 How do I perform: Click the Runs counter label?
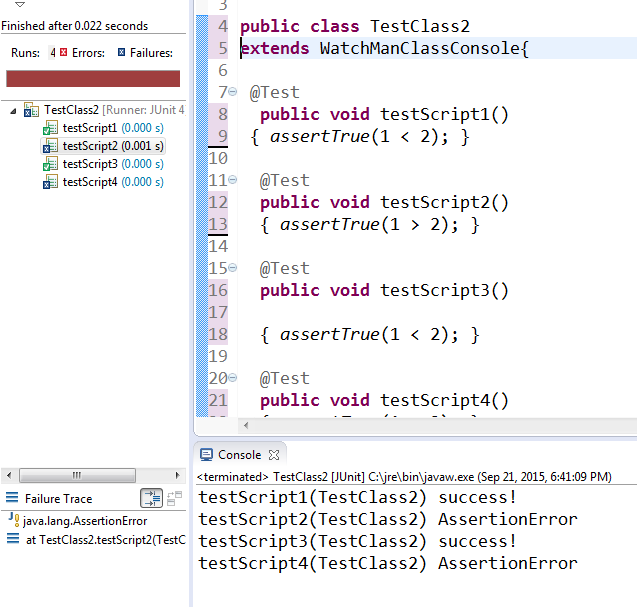[x=26, y=52]
